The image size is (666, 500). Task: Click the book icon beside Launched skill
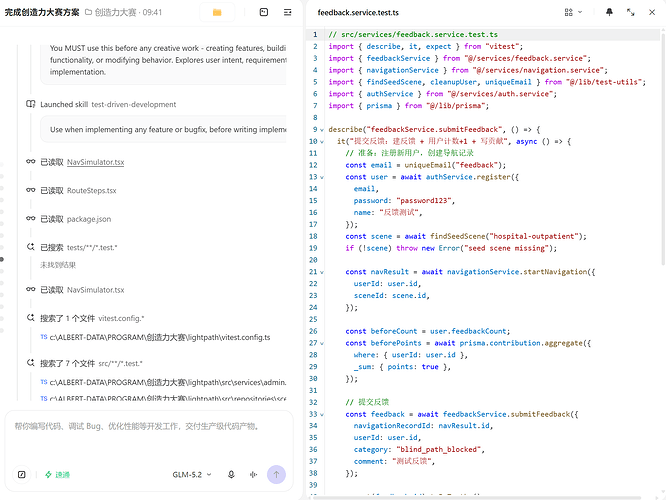pyautogui.click(x=31, y=104)
